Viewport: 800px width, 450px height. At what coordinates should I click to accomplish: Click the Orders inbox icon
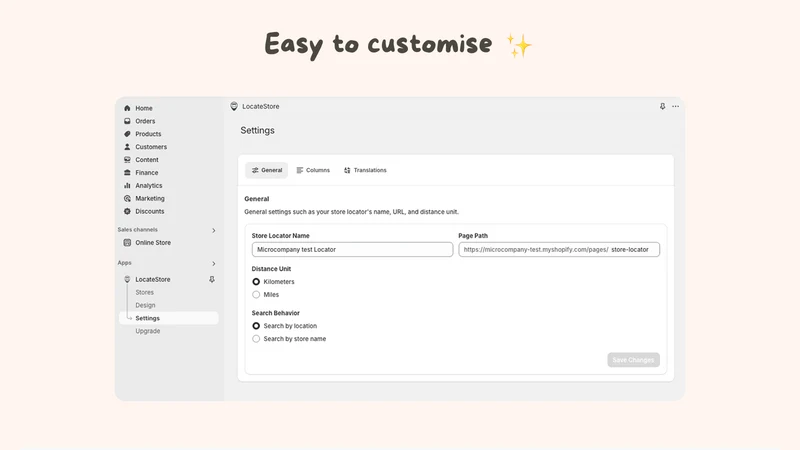pos(127,121)
